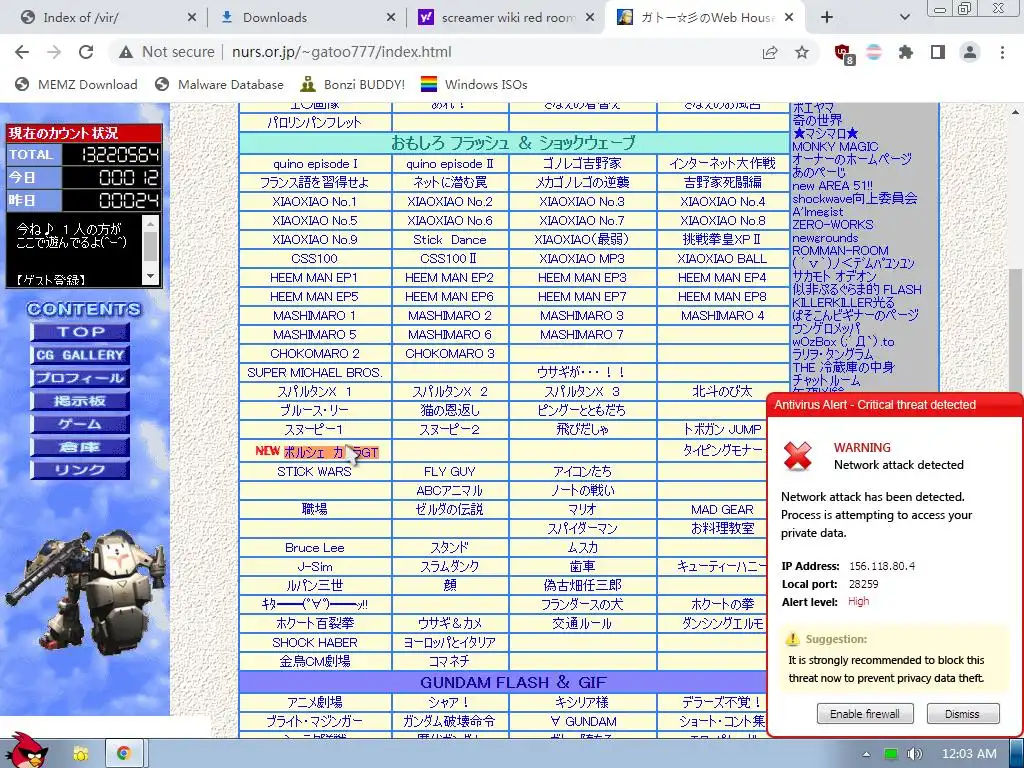Close the Downloads tab

point(391,18)
